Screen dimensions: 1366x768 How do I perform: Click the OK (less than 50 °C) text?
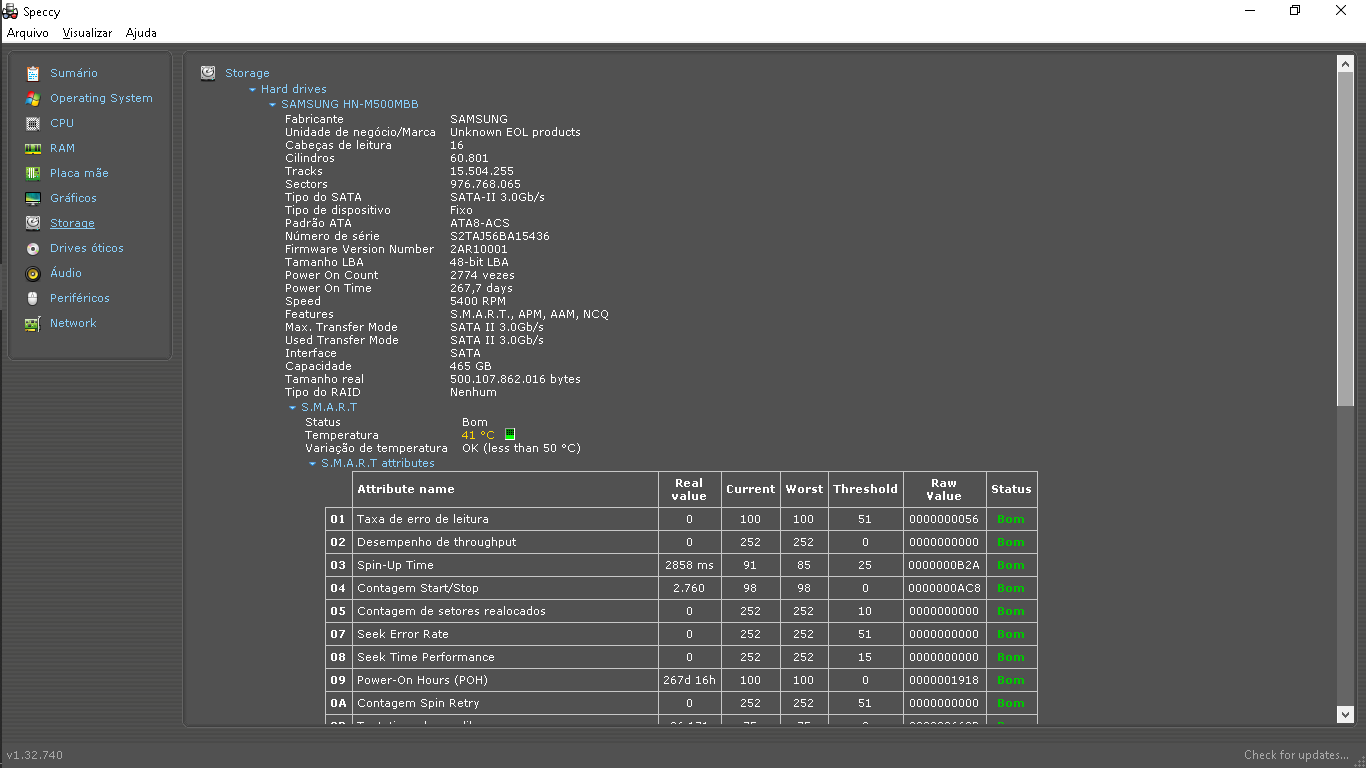click(x=521, y=448)
